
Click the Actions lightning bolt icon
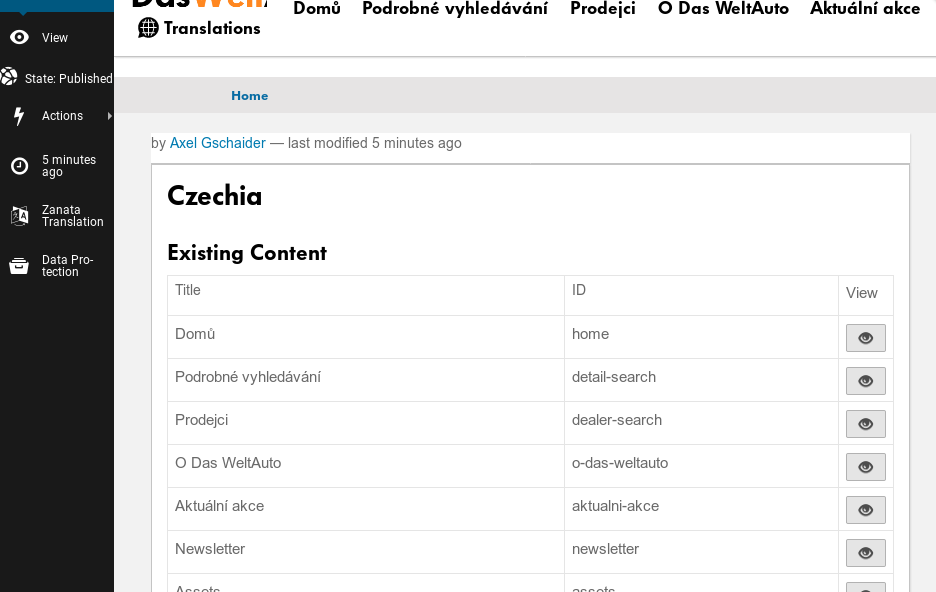coord(19,116)
